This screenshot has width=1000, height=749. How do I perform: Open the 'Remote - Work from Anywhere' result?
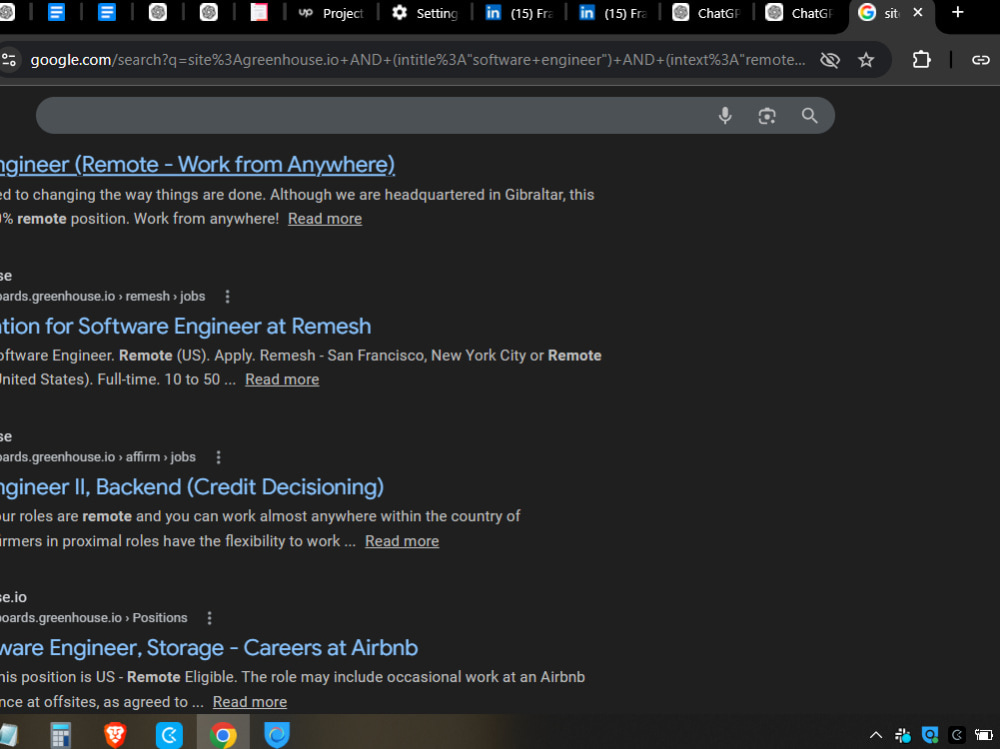198,165
